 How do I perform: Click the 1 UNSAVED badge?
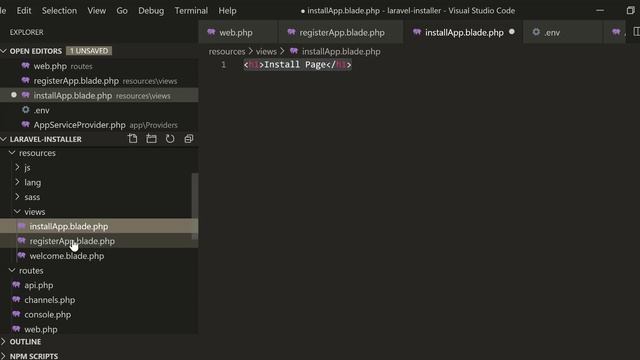(x=89, y=51)
